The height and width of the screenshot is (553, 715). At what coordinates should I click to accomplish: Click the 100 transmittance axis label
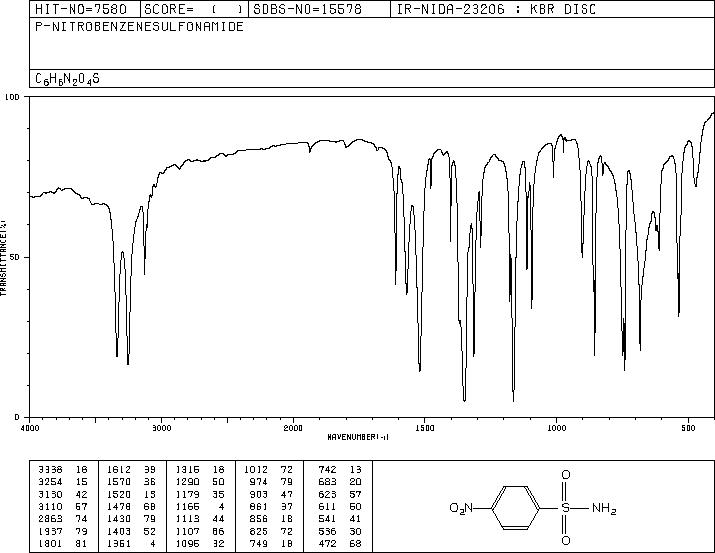(12, 97)
